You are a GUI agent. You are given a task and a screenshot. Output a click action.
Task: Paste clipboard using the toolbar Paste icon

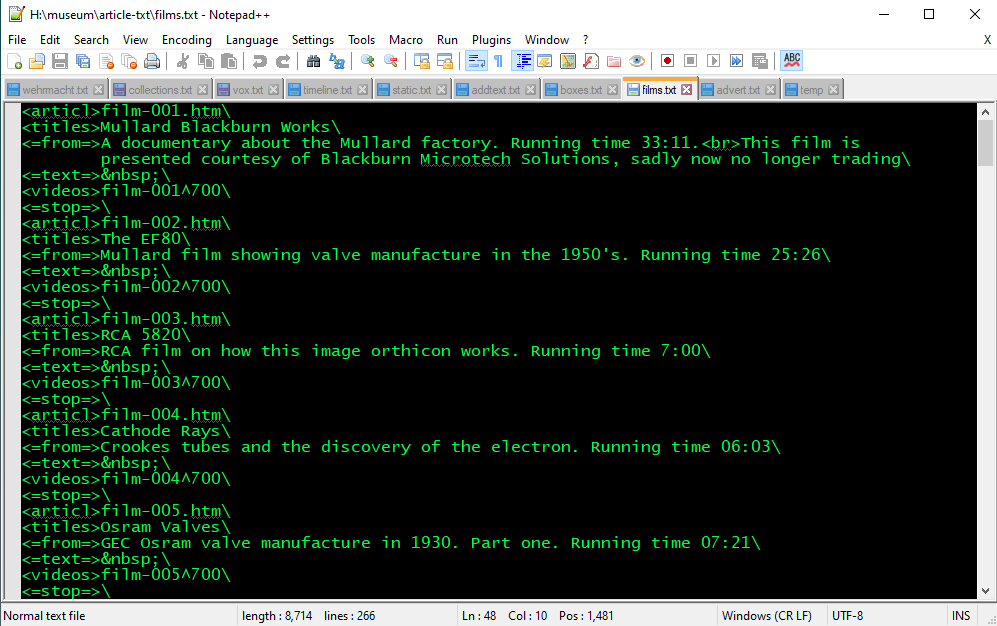[x=228, y=61]
